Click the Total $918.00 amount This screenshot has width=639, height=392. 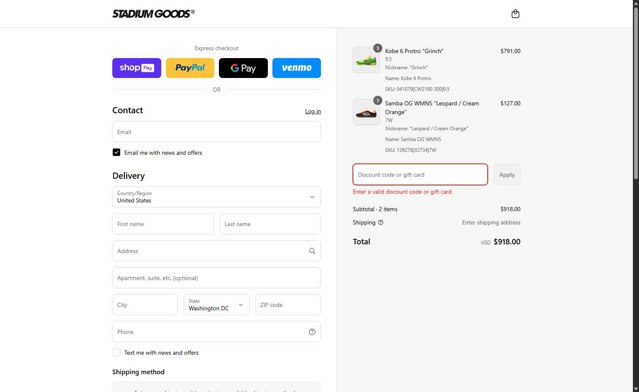coord(507,242)
